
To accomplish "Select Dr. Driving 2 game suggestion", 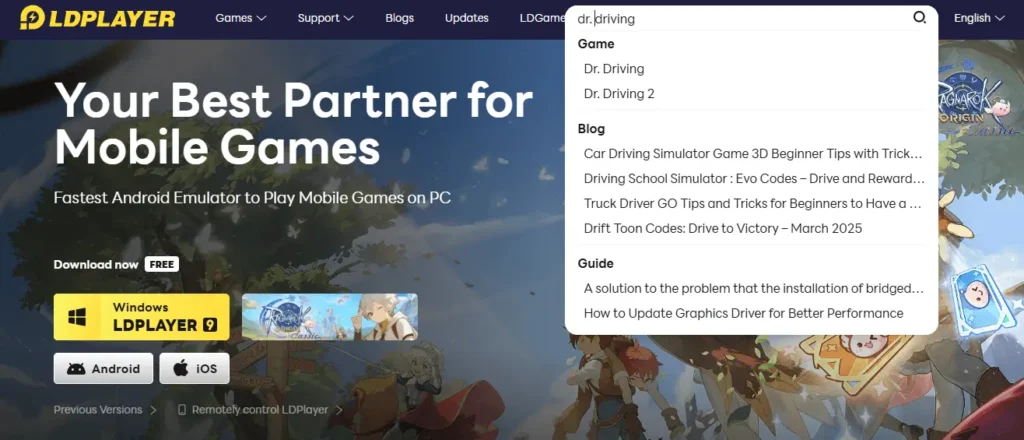I will coord(619,94).
